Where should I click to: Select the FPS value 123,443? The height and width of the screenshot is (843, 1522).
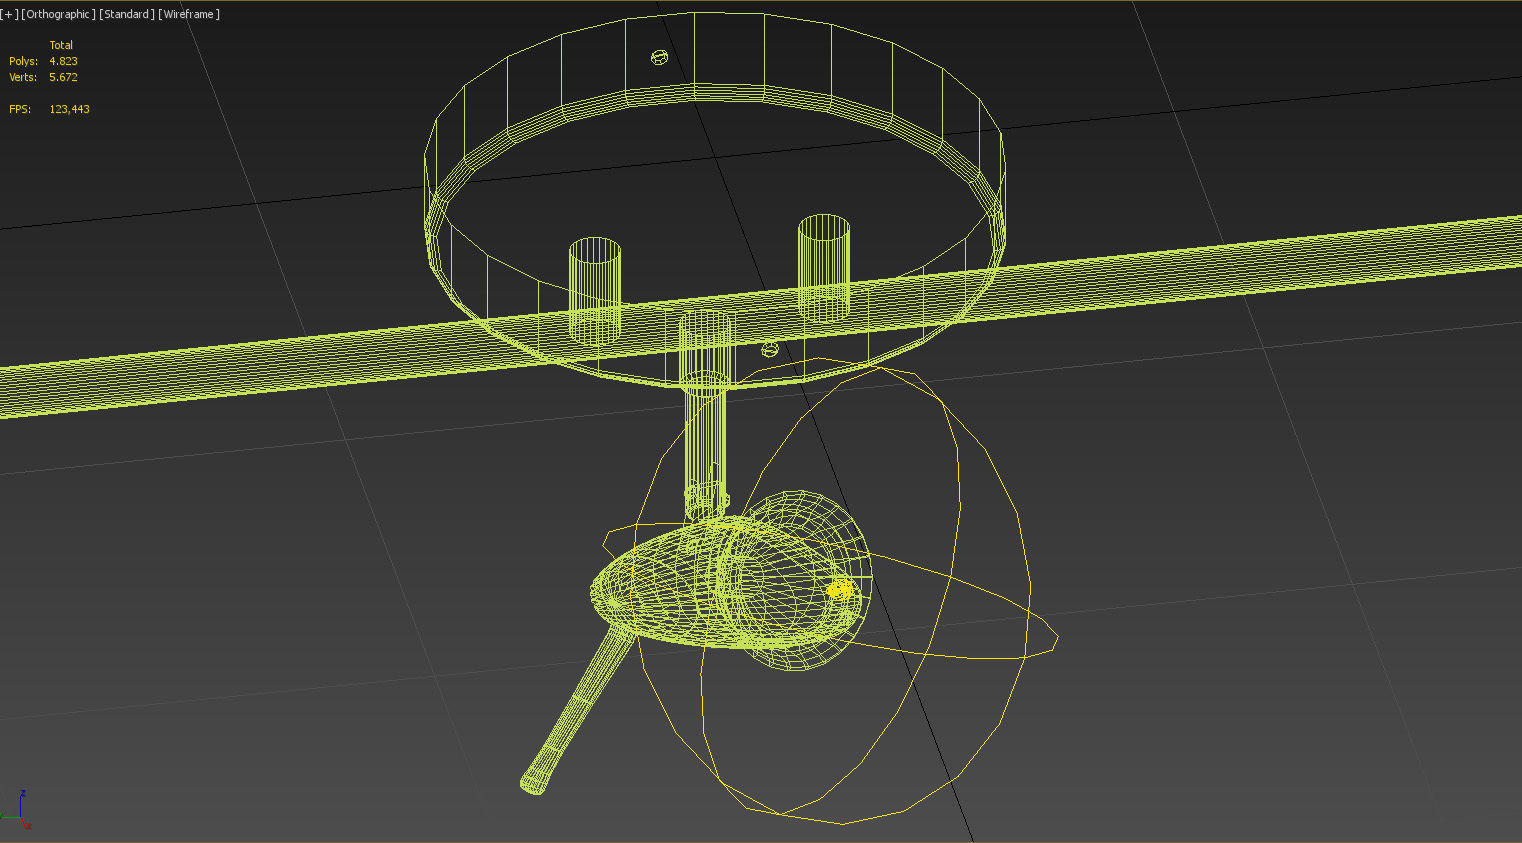point(69,109)
